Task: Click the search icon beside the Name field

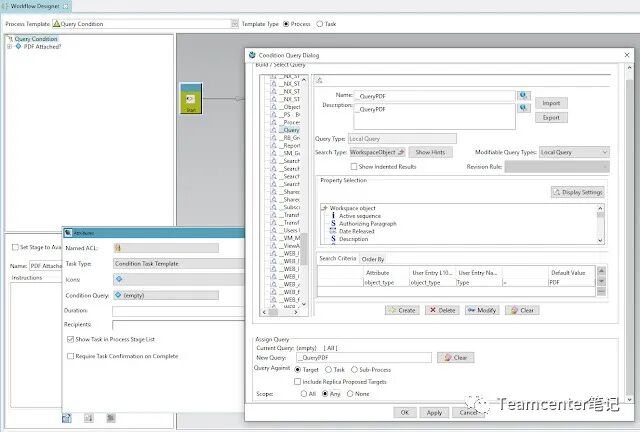Action: coord(522,94)
